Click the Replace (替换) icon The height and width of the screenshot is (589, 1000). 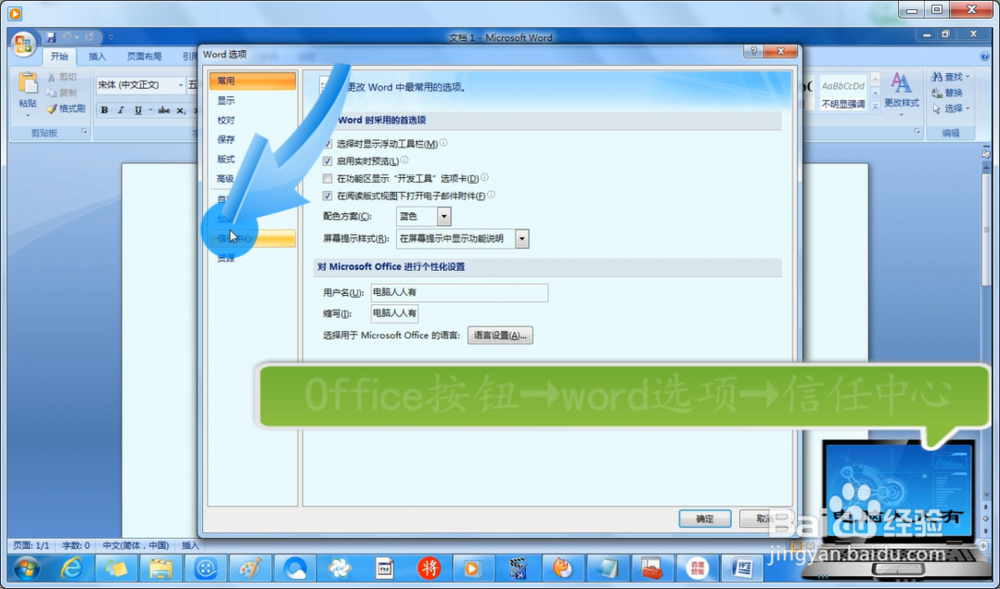point(947,92)
